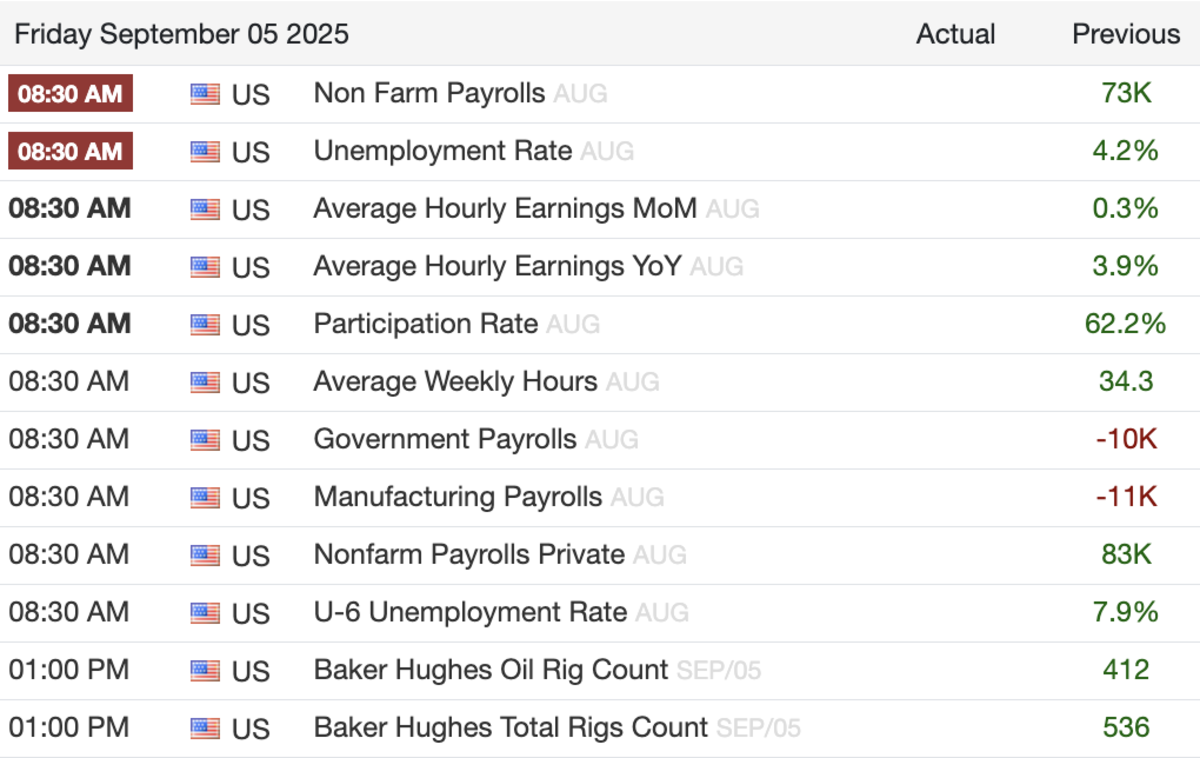Click the Actual column header

point(955,34)
